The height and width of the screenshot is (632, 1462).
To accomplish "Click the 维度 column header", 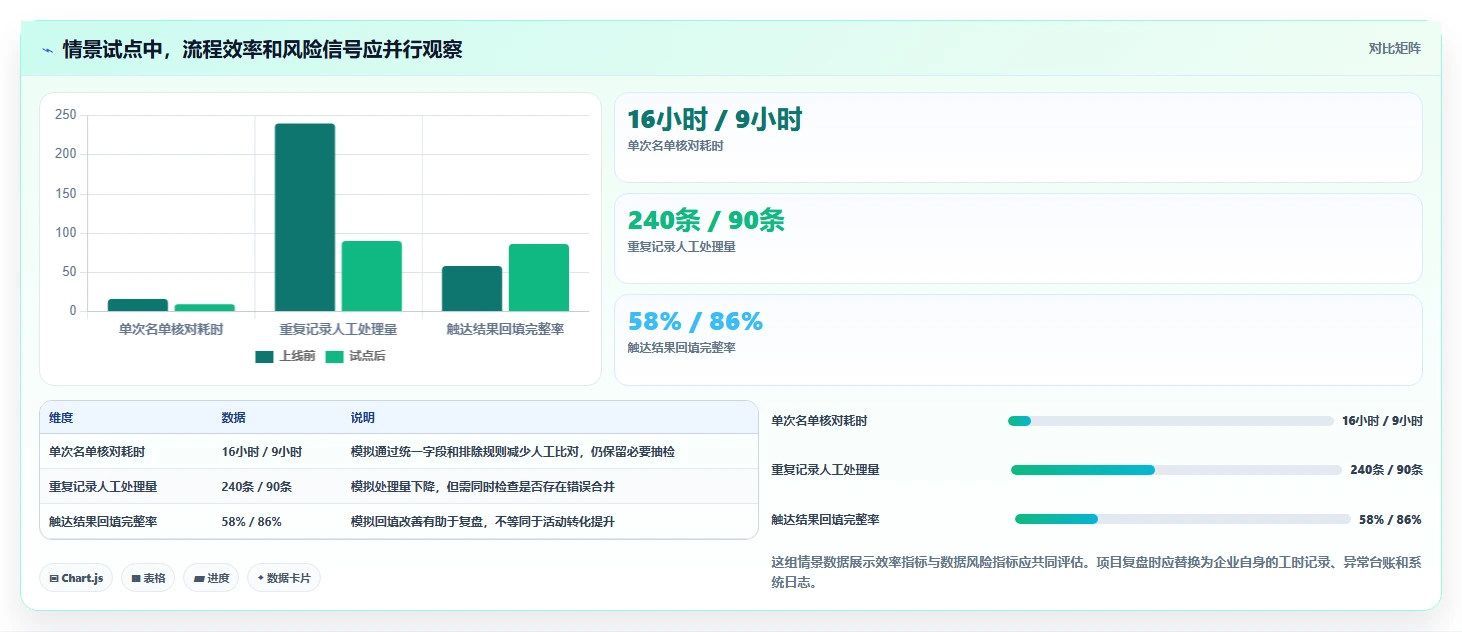I will 61,418.
